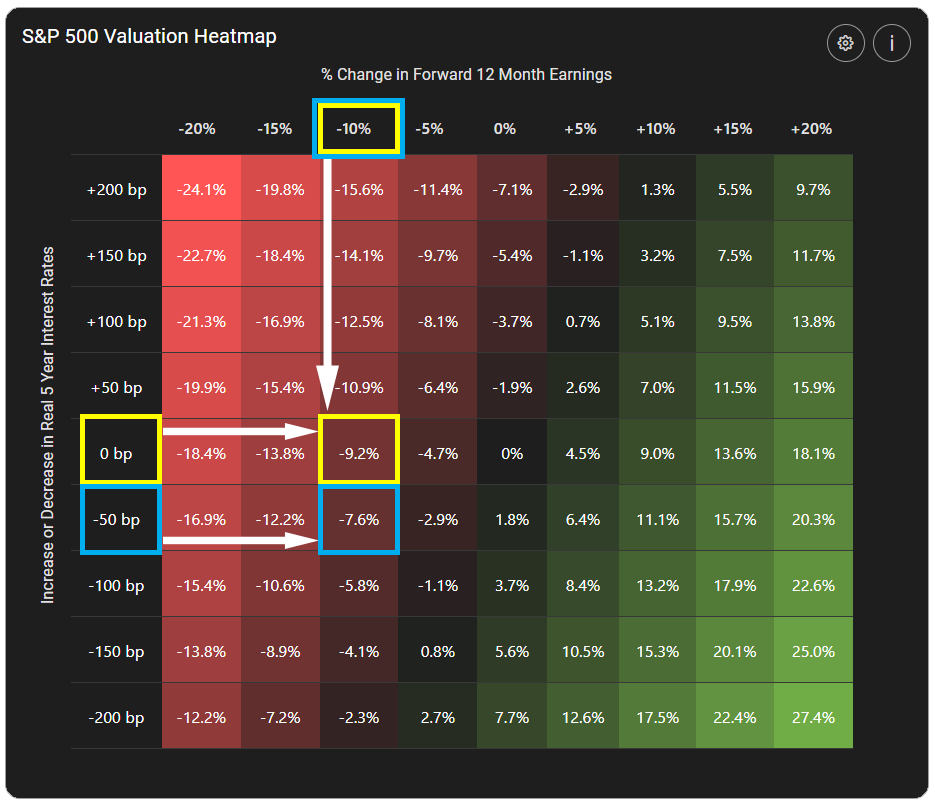
Task: Select the highlighted 0 bp row label
Action: [x=119, y=452]
